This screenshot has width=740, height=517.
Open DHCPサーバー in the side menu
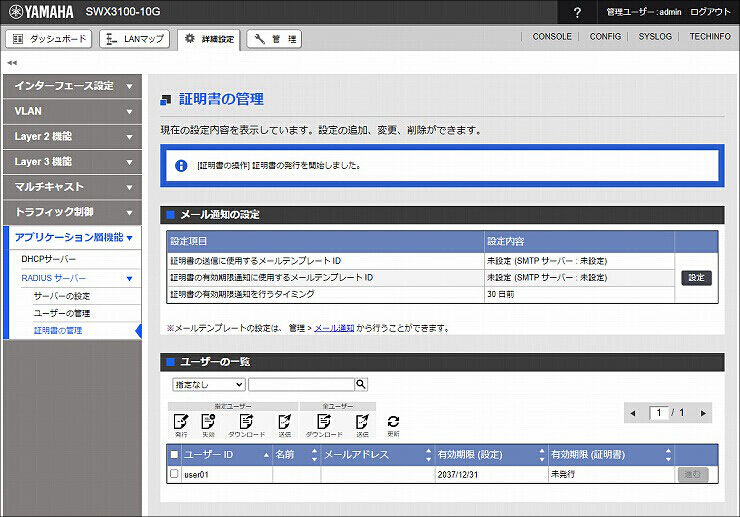point(48,259)
